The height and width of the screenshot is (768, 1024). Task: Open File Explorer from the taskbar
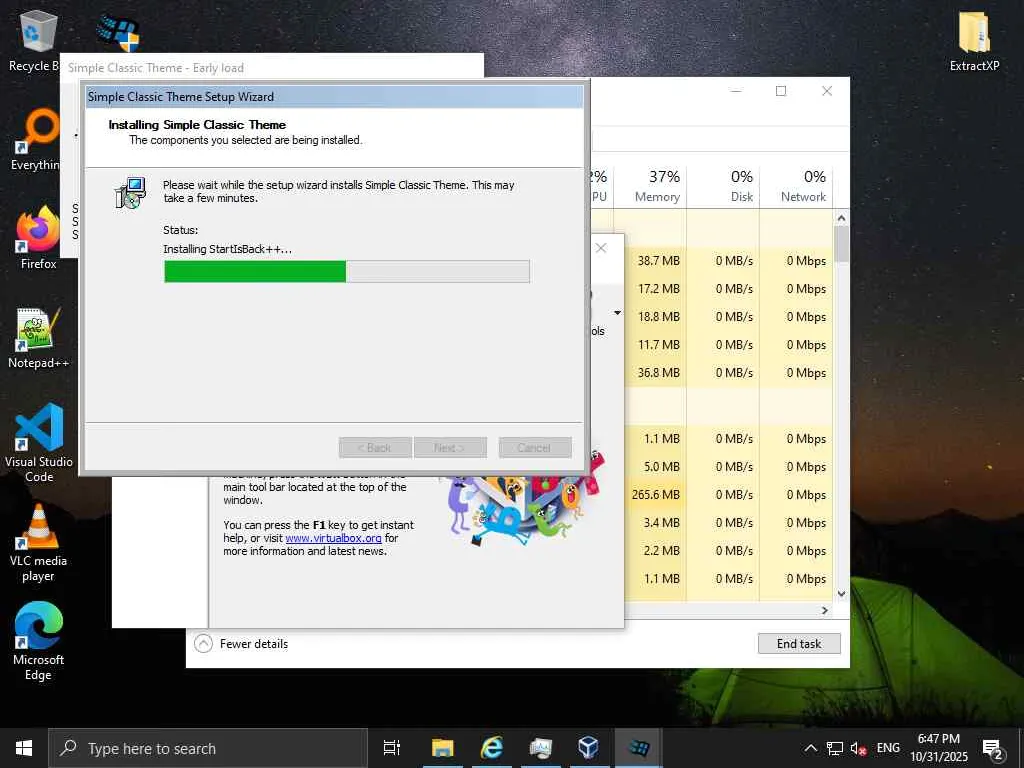pos(442,748)
